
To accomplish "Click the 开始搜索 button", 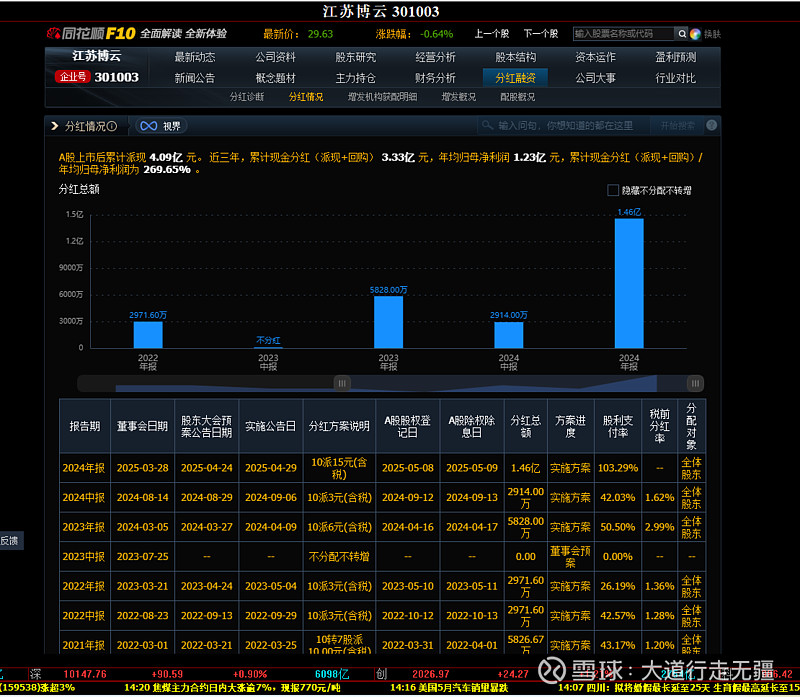I will [x=678, y=126].
